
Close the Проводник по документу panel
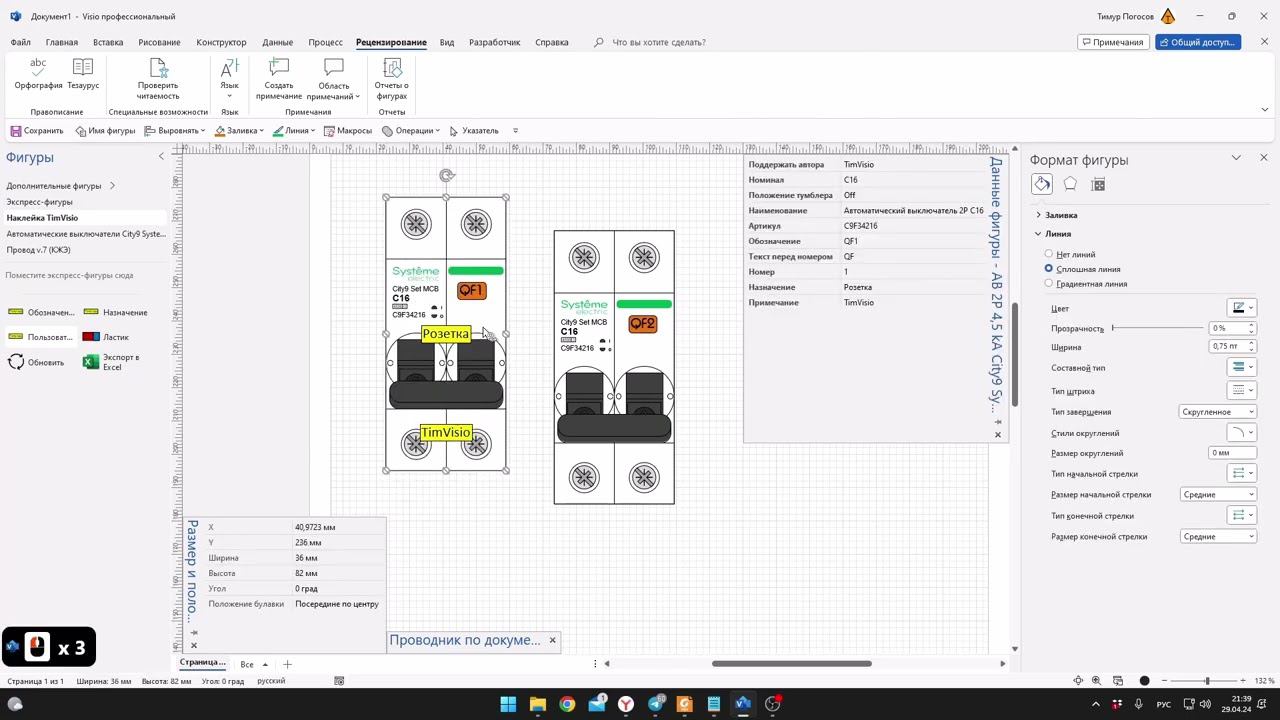click(x=552, y=640)
